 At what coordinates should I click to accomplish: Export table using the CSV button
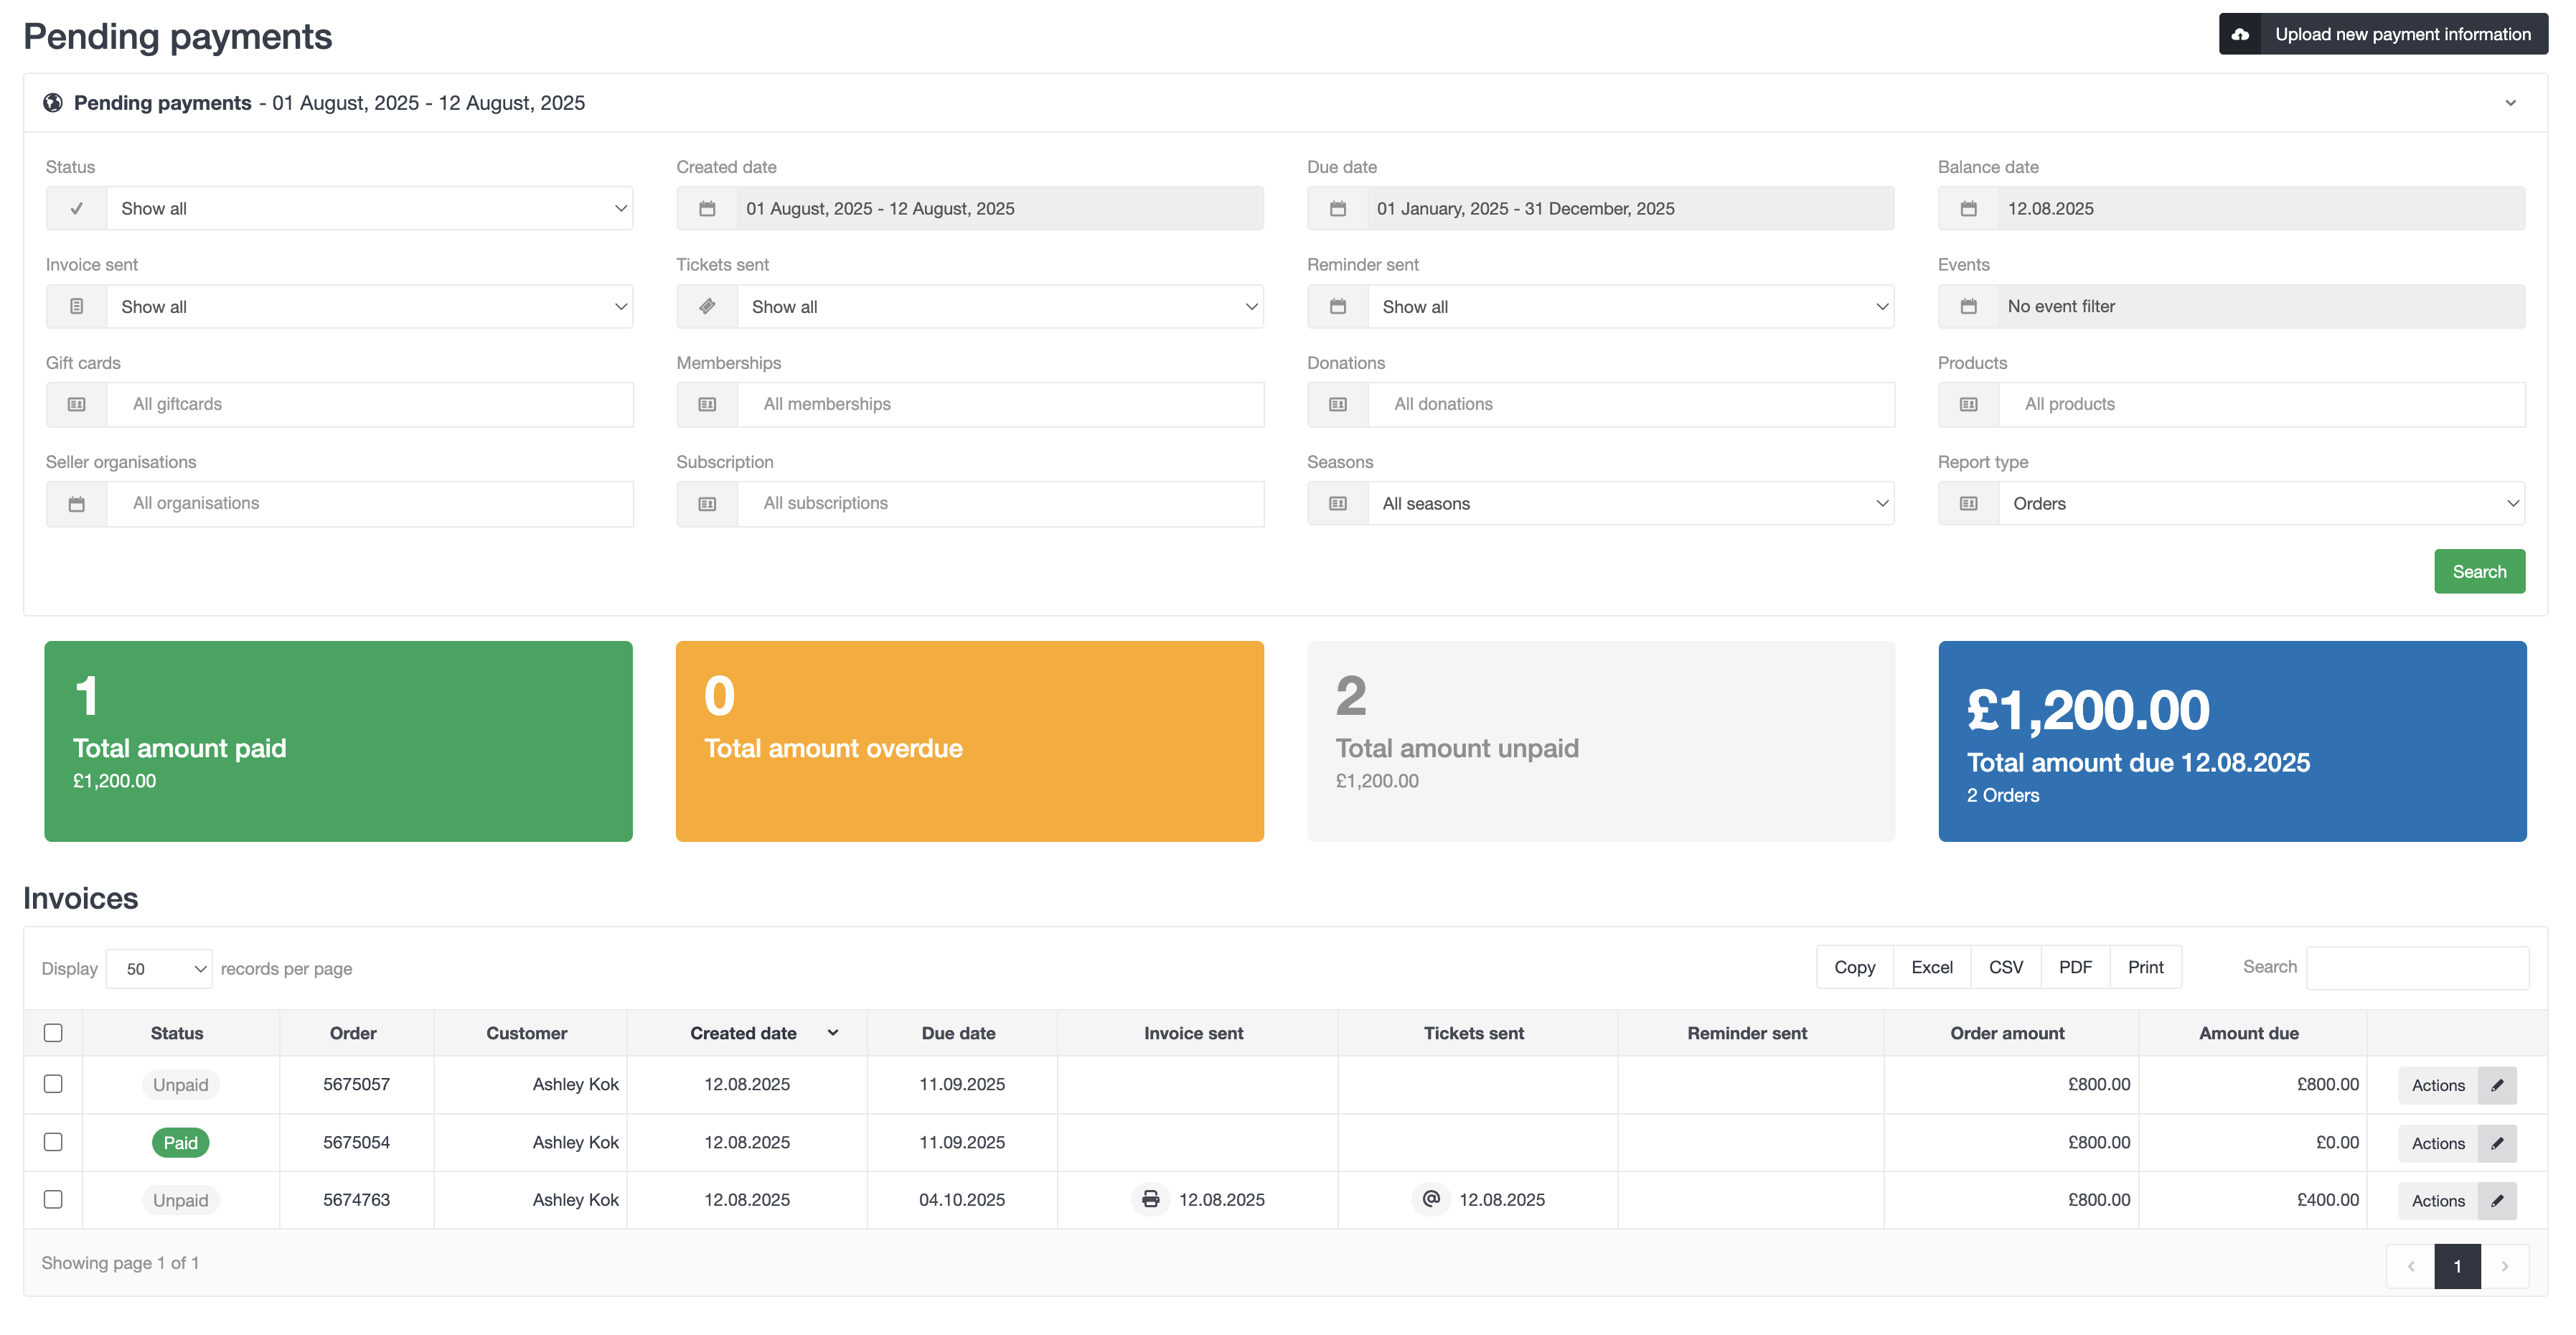point(2005,967)
